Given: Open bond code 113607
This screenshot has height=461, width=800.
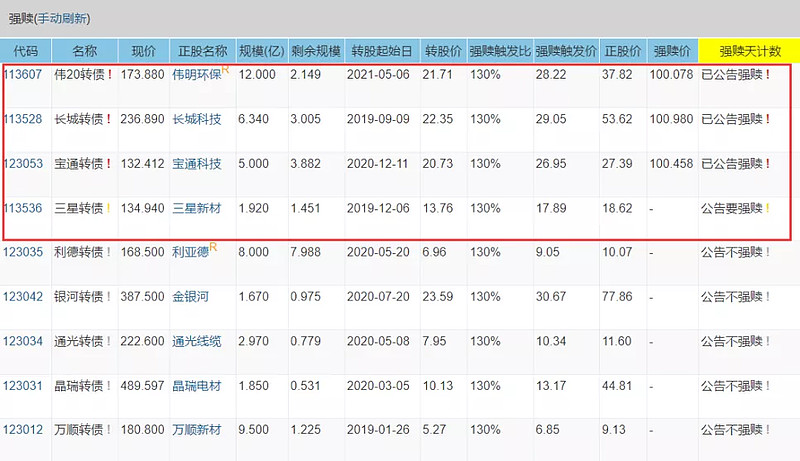Looking at the screenshot, I should click(22, 74).
